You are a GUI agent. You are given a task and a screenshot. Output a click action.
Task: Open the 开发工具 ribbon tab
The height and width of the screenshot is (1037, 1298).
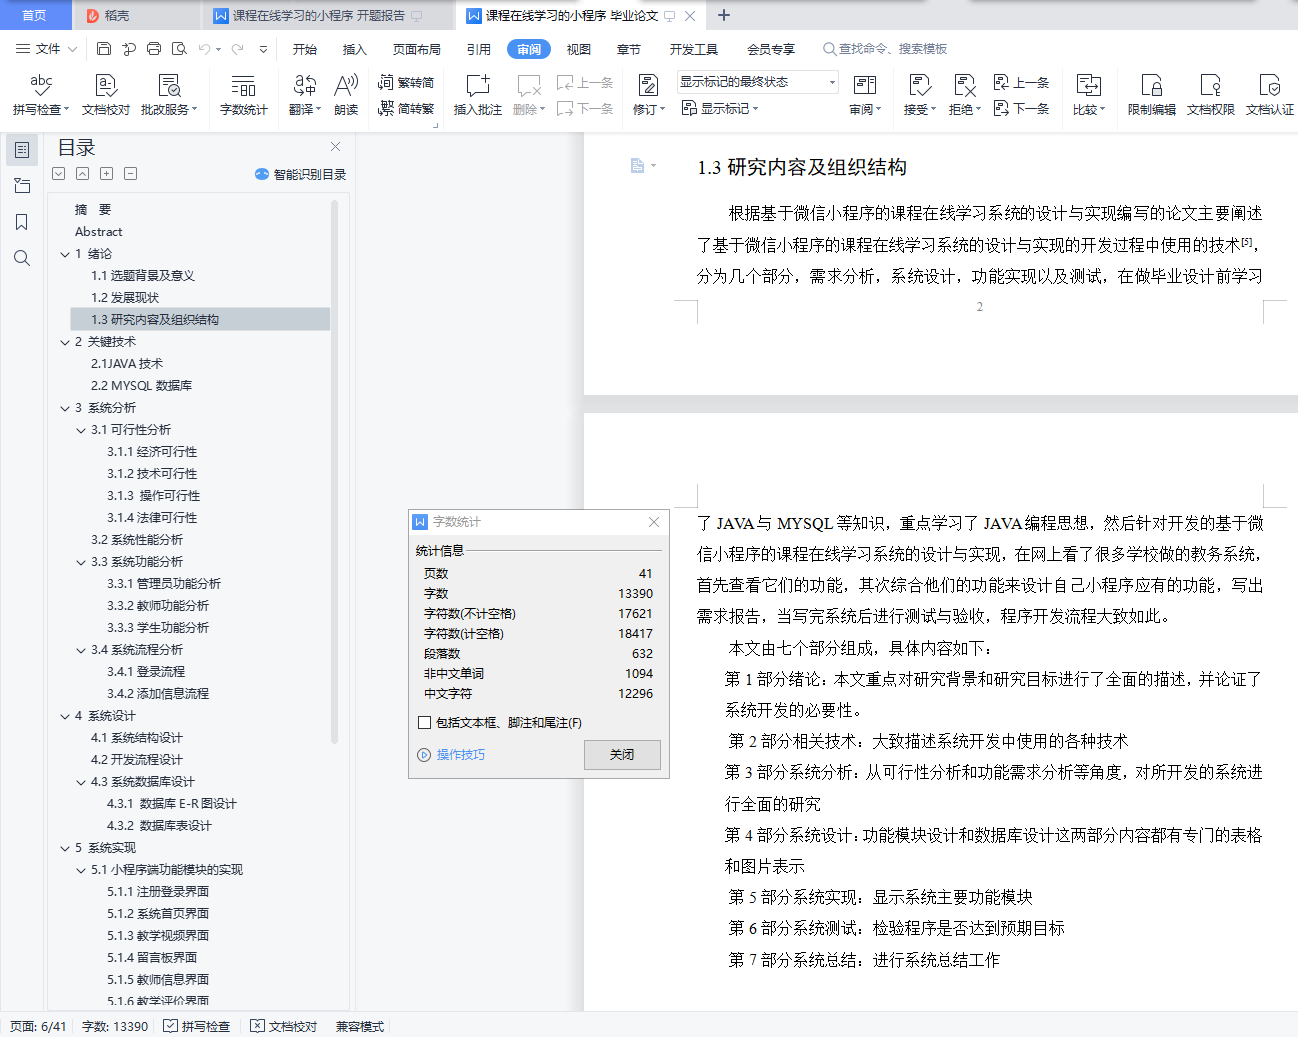(693, 48)
